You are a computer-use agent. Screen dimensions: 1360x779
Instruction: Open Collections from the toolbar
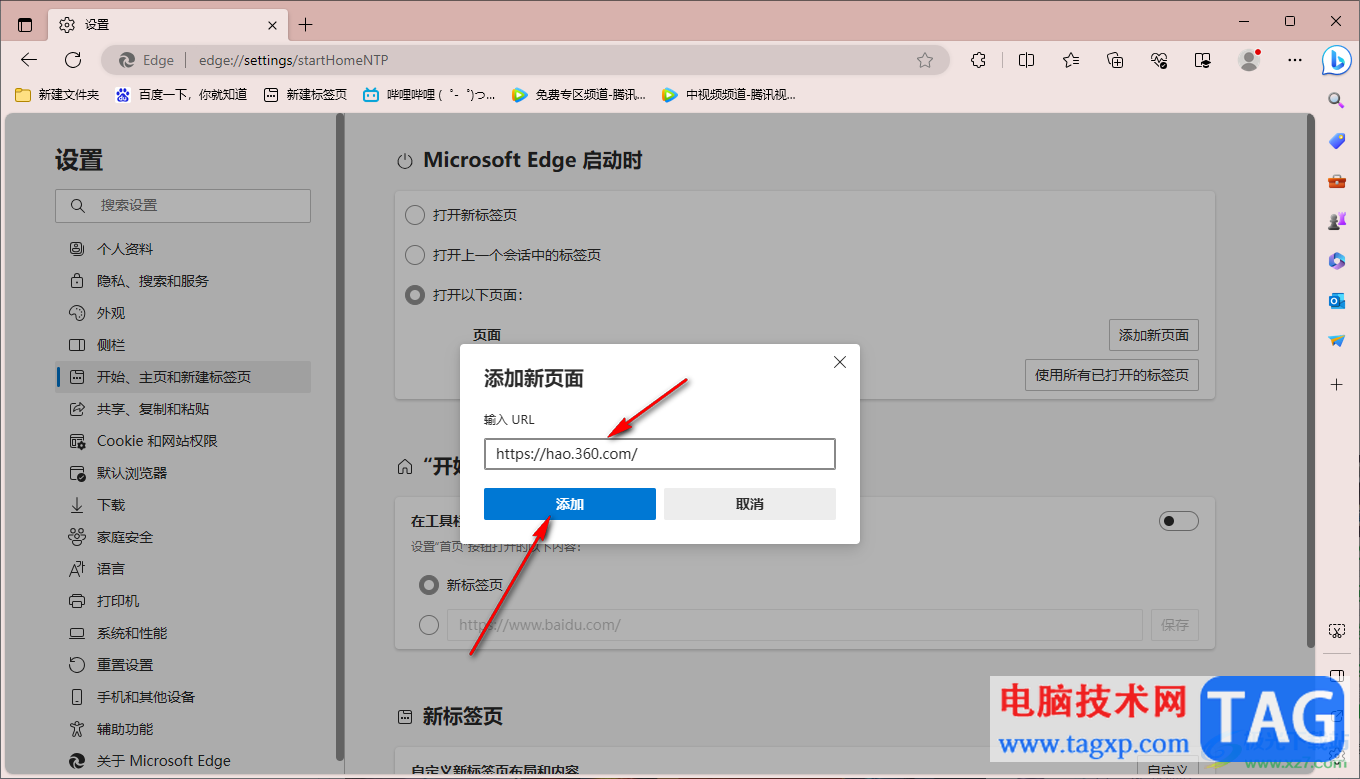click(x=1116, y=60)
